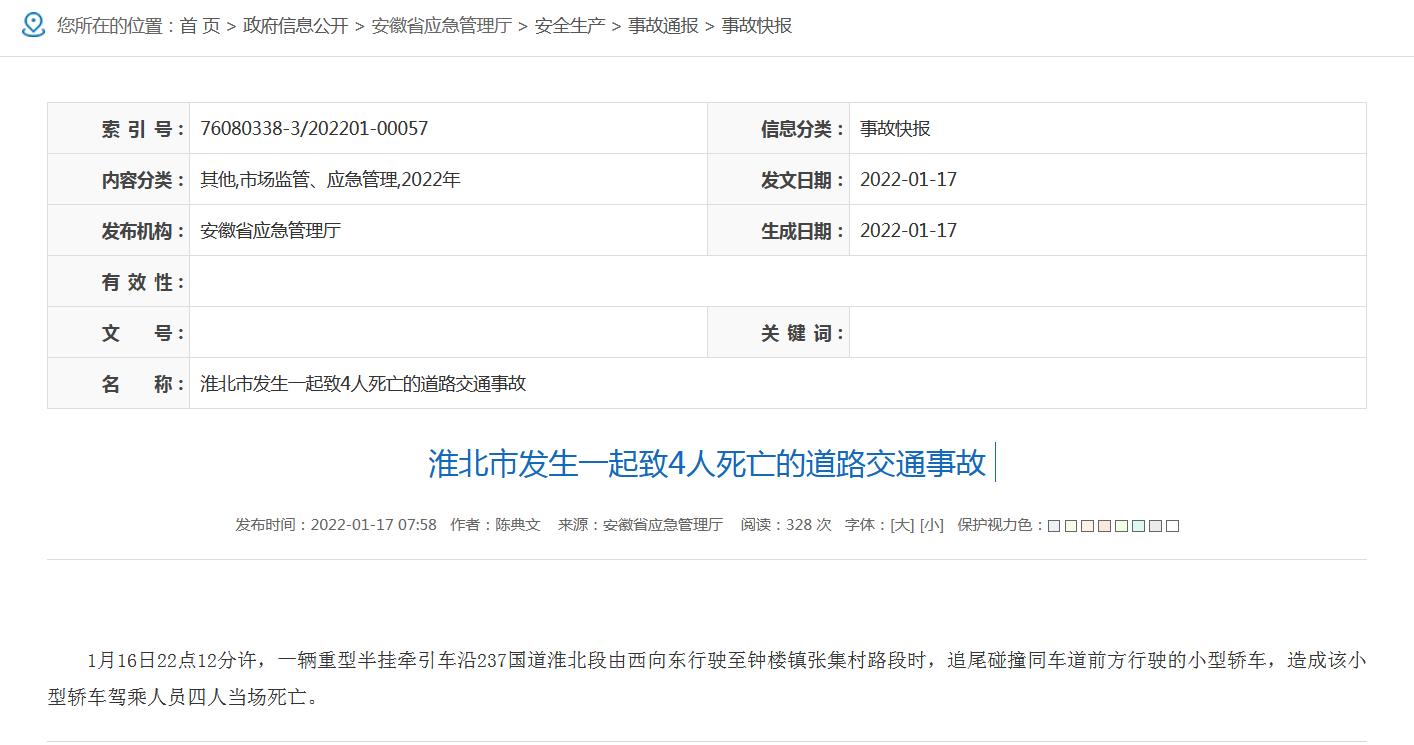The height and width of the screenshot is (745, 1414).
Task: Choose the white eye-protection color
Action: [1173, 526]
